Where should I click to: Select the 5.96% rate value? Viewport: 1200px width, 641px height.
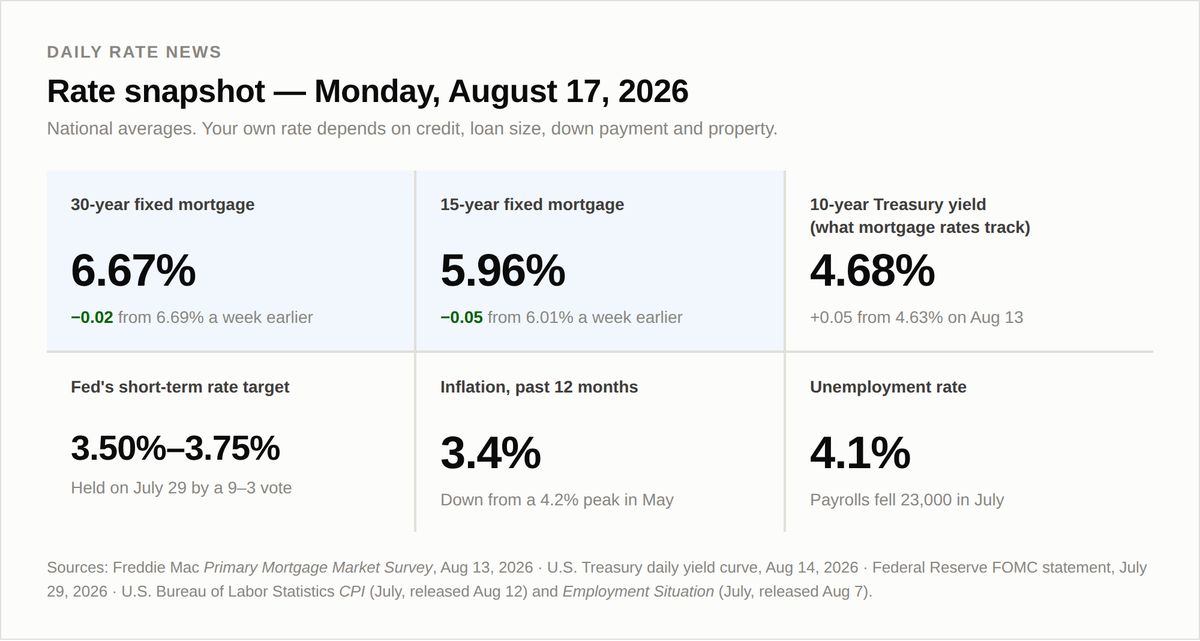point(503,271)
